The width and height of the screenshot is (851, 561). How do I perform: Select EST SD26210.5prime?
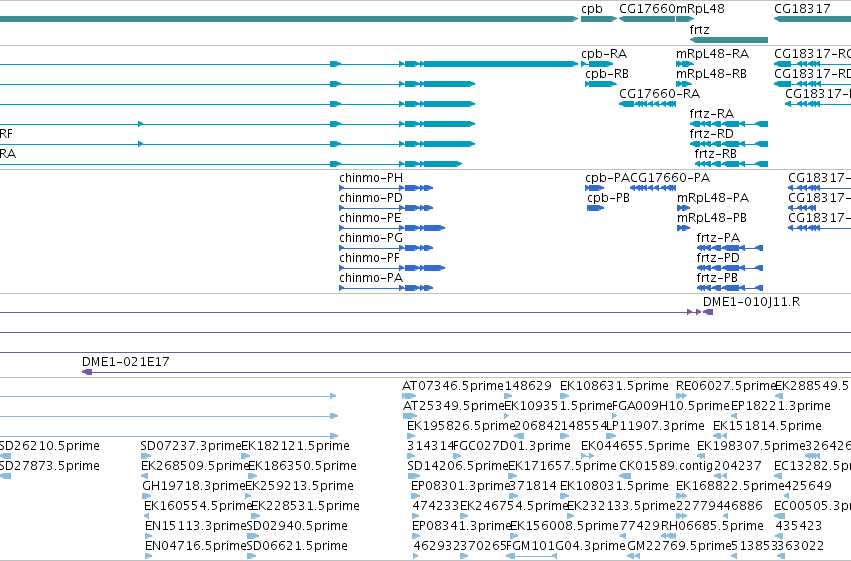coord(5,456)
